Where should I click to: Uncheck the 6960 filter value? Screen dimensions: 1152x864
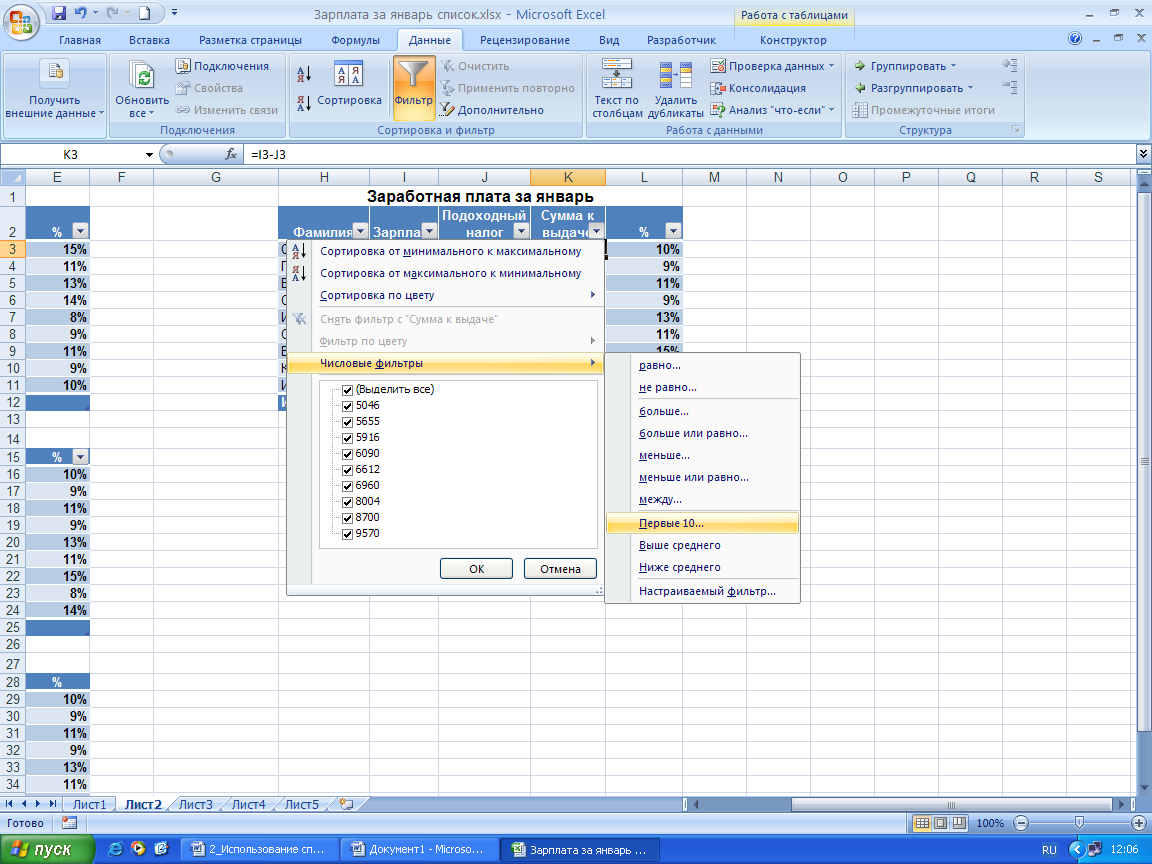[348, 486]
